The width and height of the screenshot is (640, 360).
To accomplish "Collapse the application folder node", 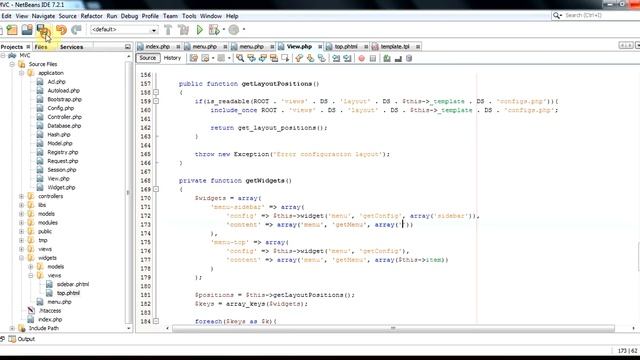I will point(22,73).
